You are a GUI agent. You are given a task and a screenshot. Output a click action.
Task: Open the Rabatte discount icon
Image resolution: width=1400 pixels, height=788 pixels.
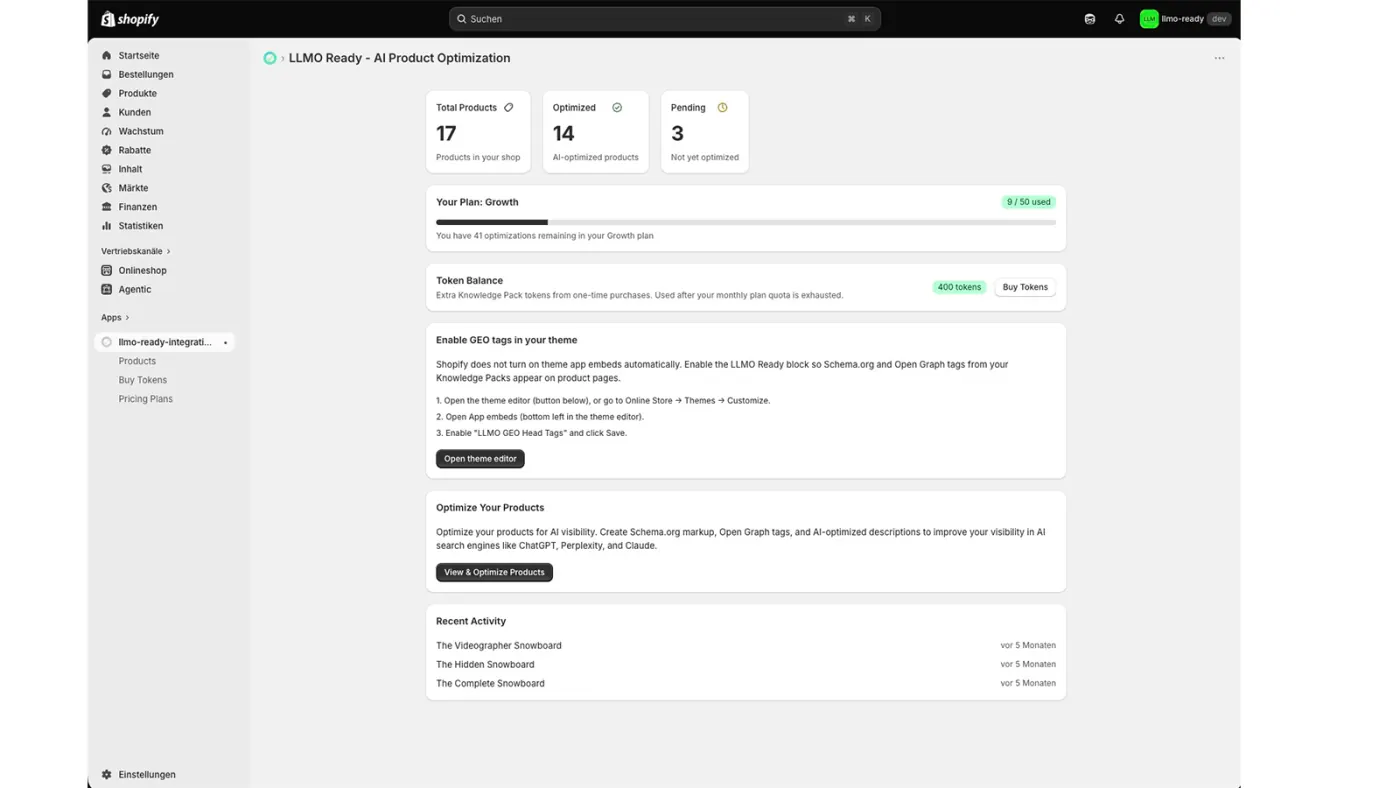[107, 151]
